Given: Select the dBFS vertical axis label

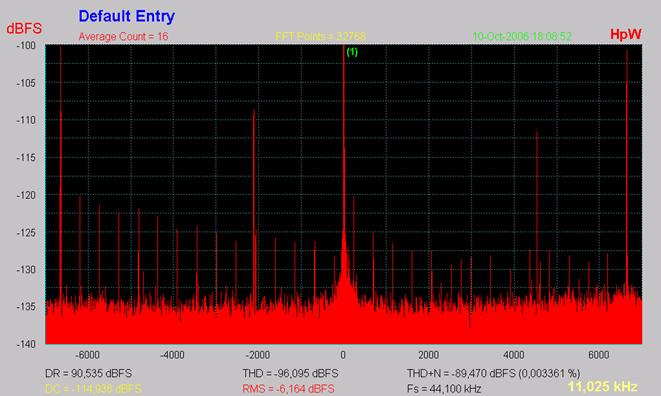Looking at the screenshot, I should 24,29.
